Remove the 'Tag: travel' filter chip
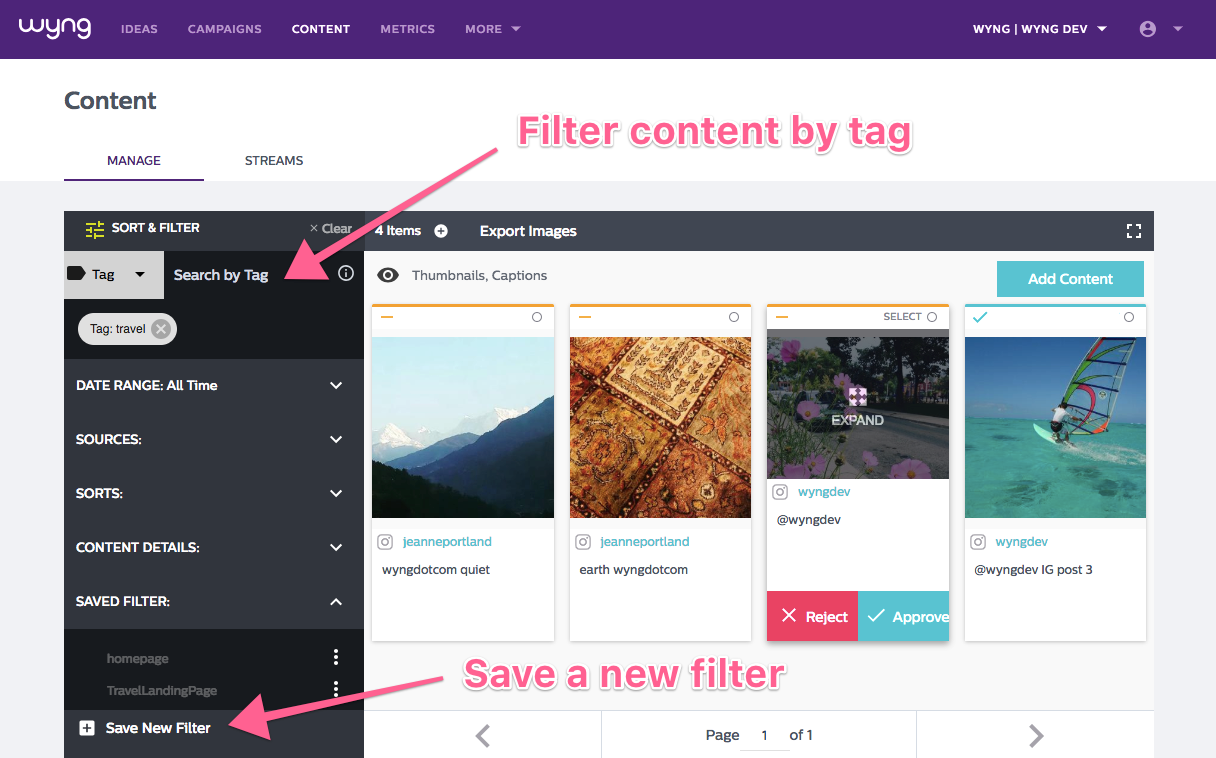Viewport: 1216px width, 758px height. 161,329
